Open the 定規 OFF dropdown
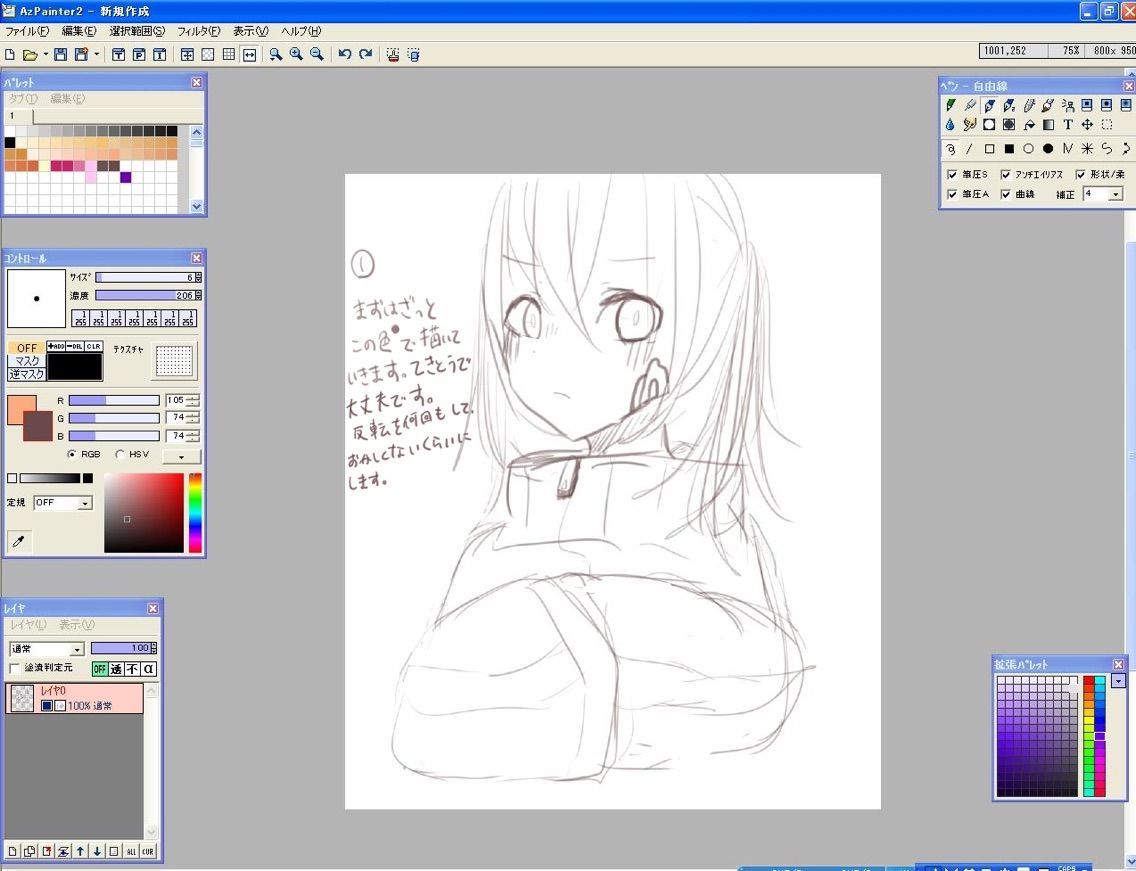 coord(85,503)
